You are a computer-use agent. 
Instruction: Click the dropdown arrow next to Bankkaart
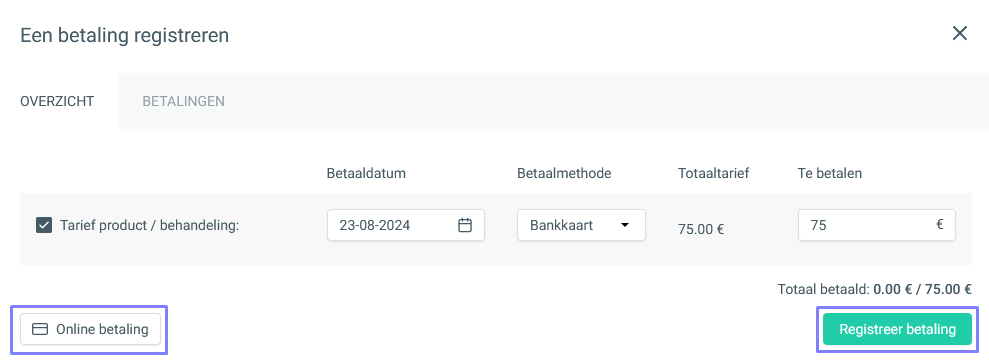coord(624,225)
